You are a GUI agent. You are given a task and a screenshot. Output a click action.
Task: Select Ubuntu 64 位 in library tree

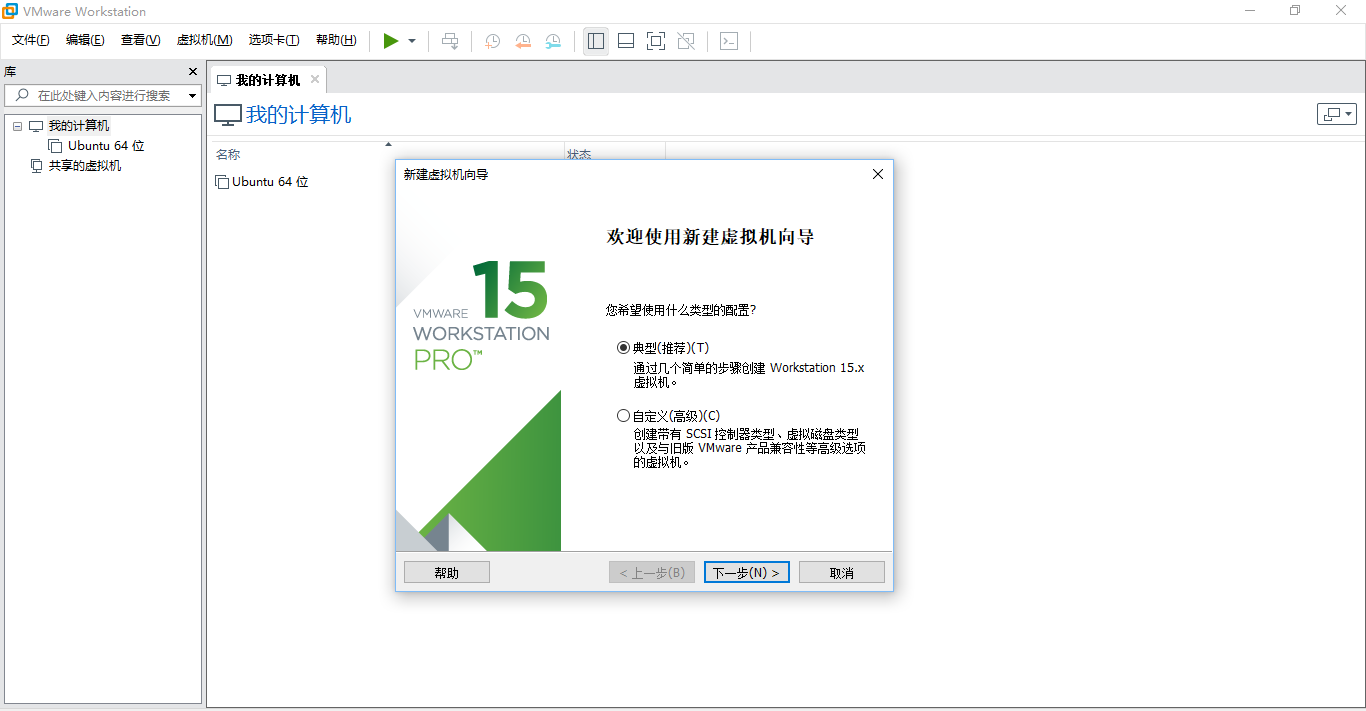[x=106, y=146]
